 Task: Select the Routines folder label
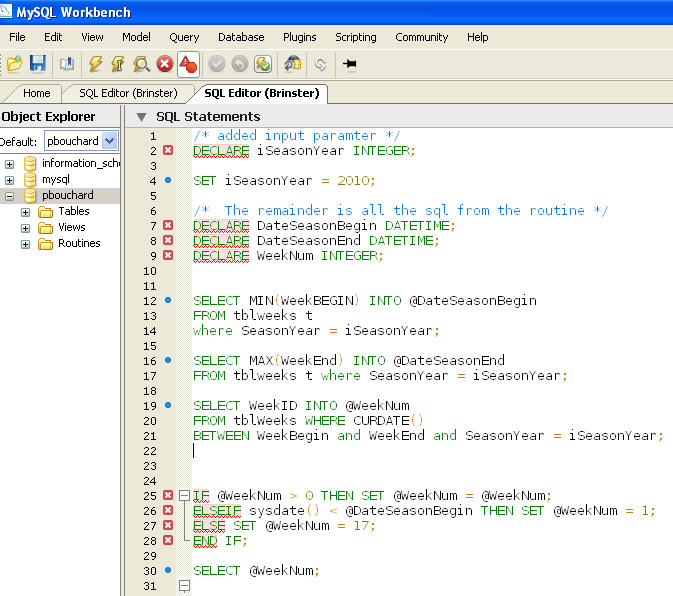click(79, 243)
